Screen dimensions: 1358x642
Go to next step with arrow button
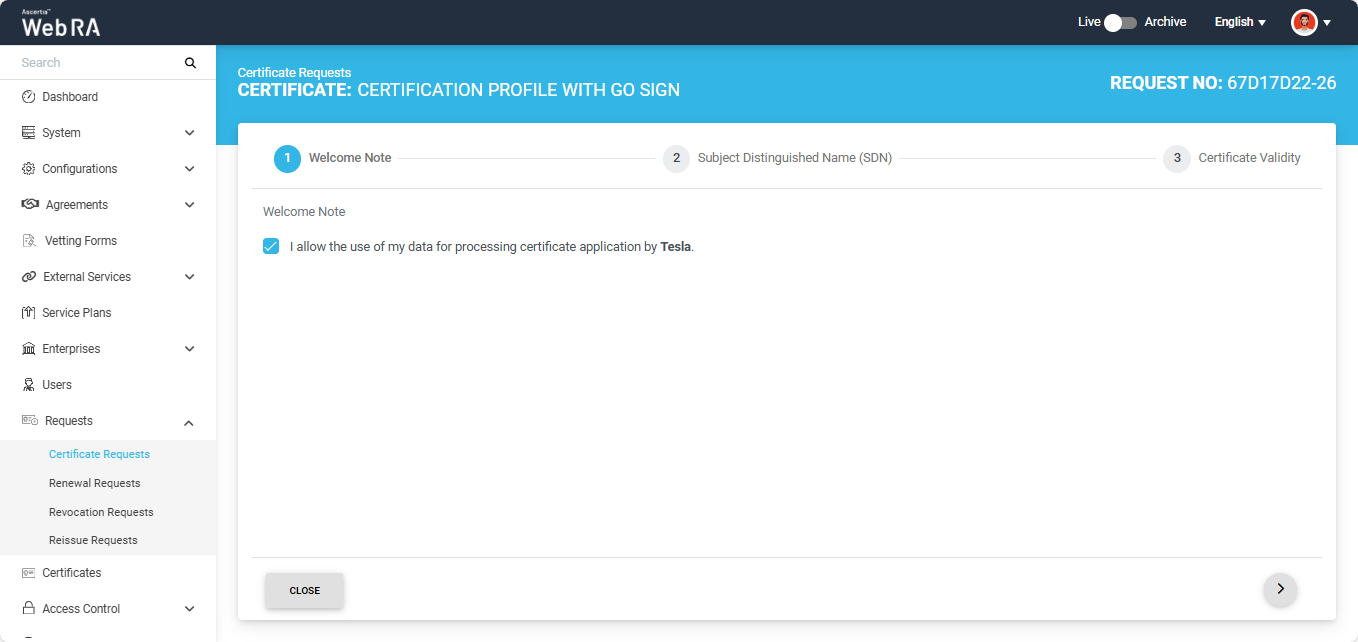[1280, 589]
